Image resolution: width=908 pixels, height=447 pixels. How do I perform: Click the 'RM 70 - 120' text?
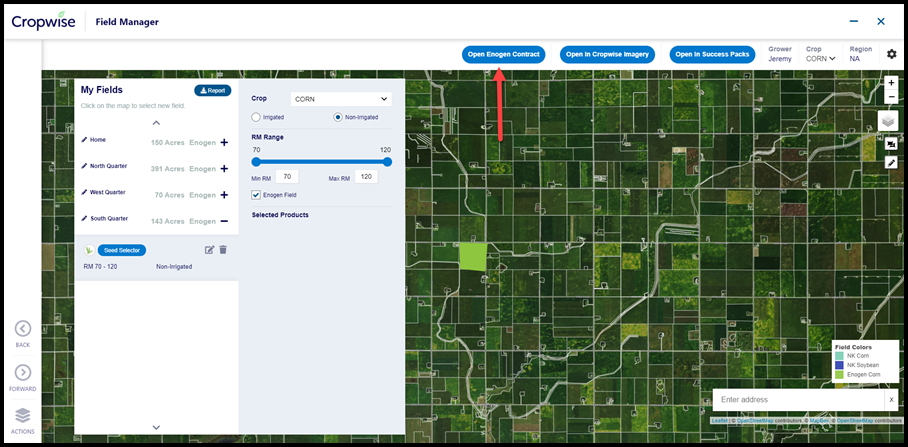pyautogui.click(x=100, y=267)
